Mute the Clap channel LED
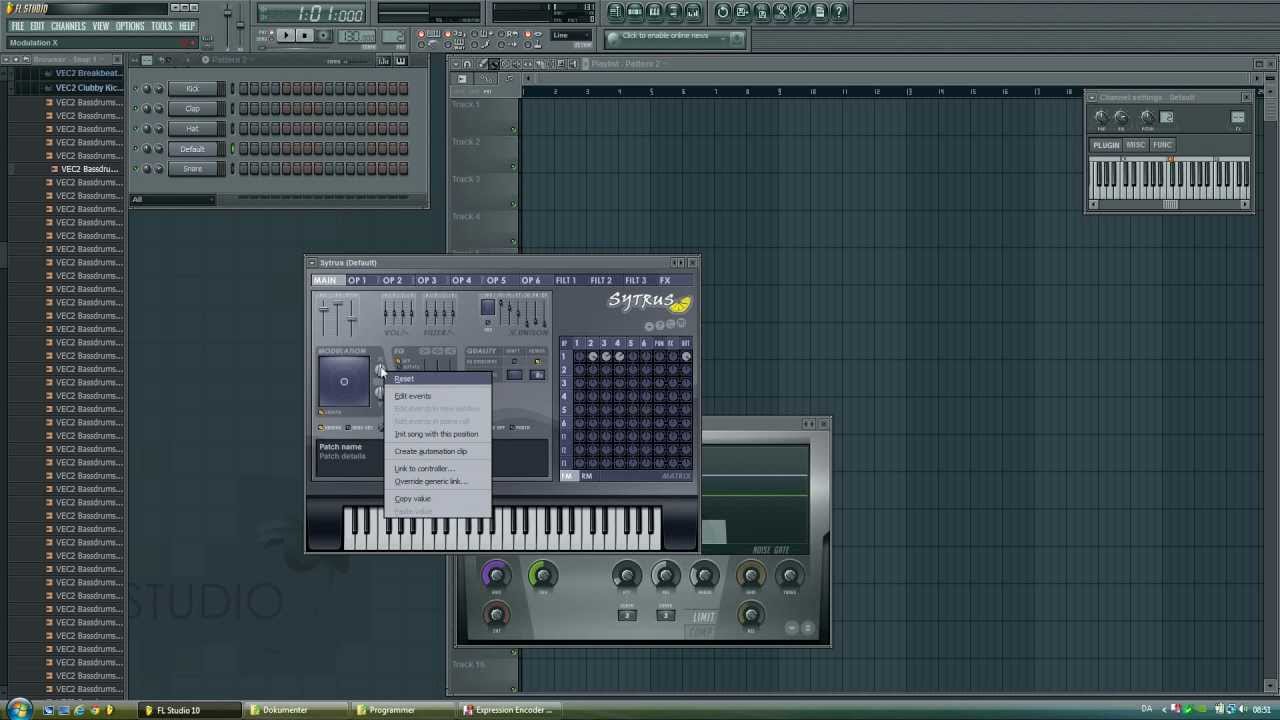The width and height of the screenshot is (1280, 720). [135, 109]
